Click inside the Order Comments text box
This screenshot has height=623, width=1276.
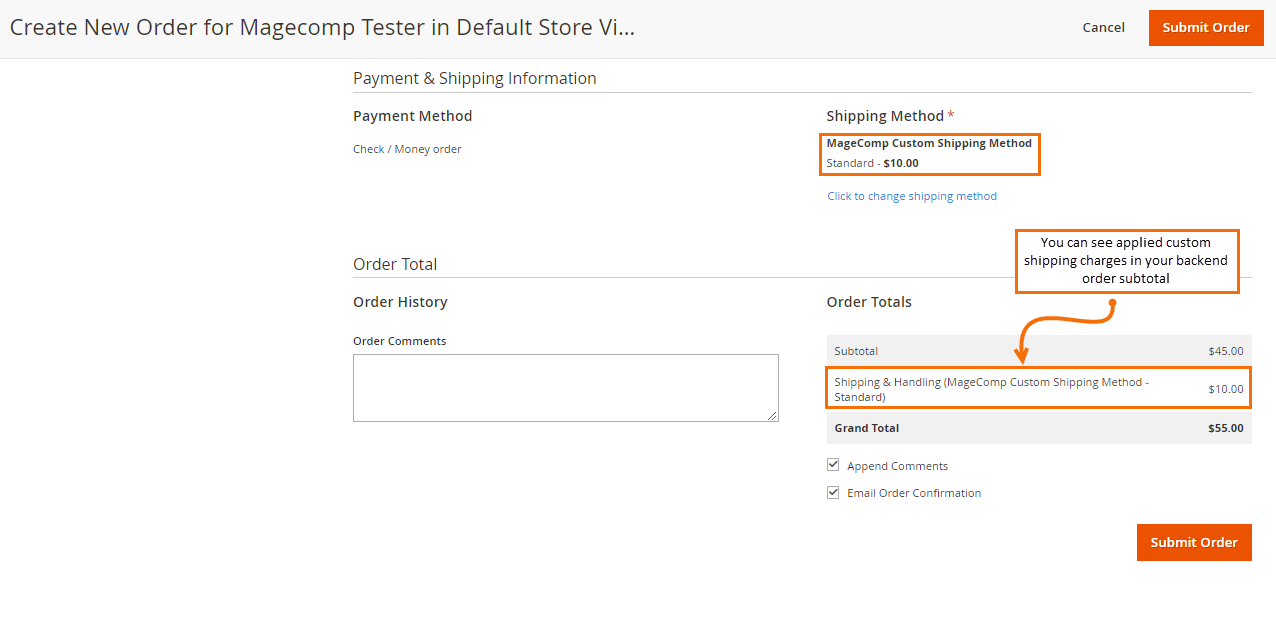point(565,387)
